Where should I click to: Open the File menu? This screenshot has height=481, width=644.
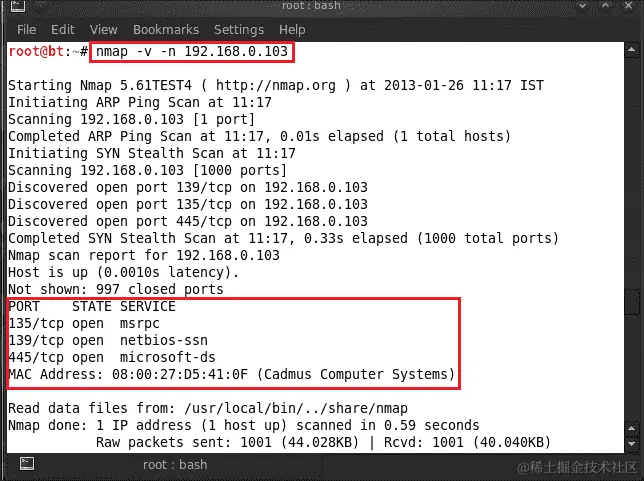coord(27,30)
